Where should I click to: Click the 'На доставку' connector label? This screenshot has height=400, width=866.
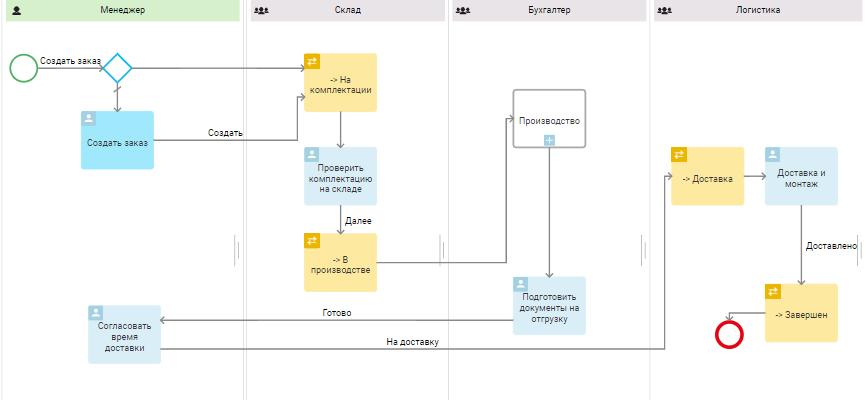(412, 342)
